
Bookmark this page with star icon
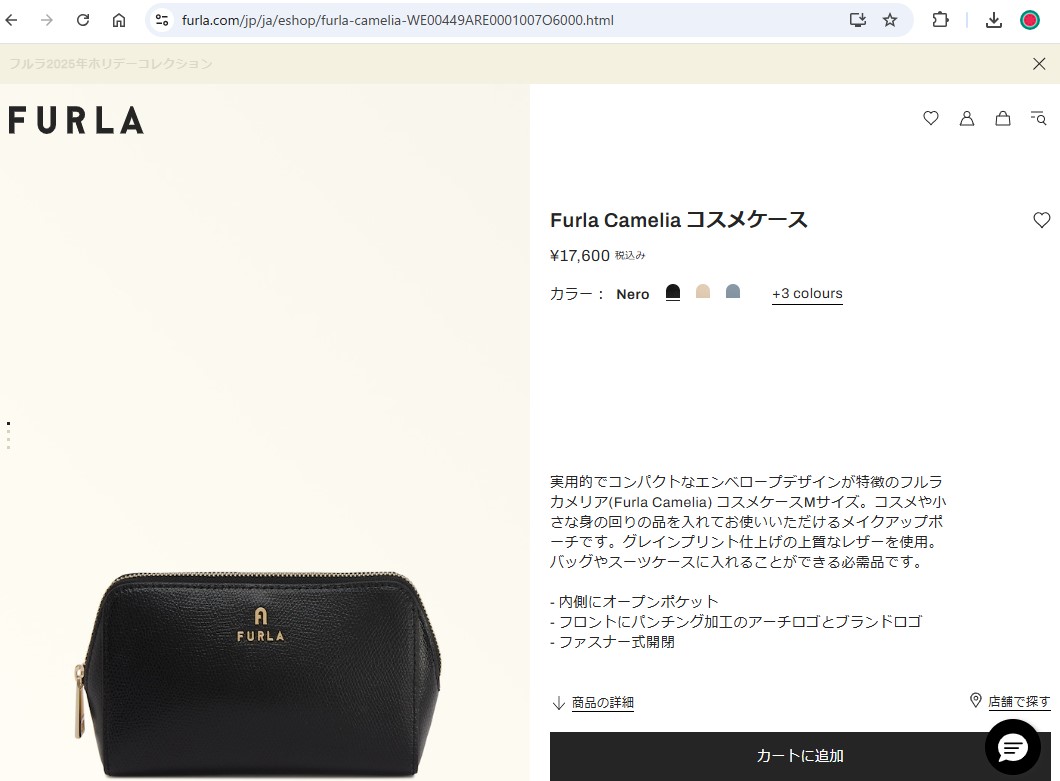click(890, 20)
